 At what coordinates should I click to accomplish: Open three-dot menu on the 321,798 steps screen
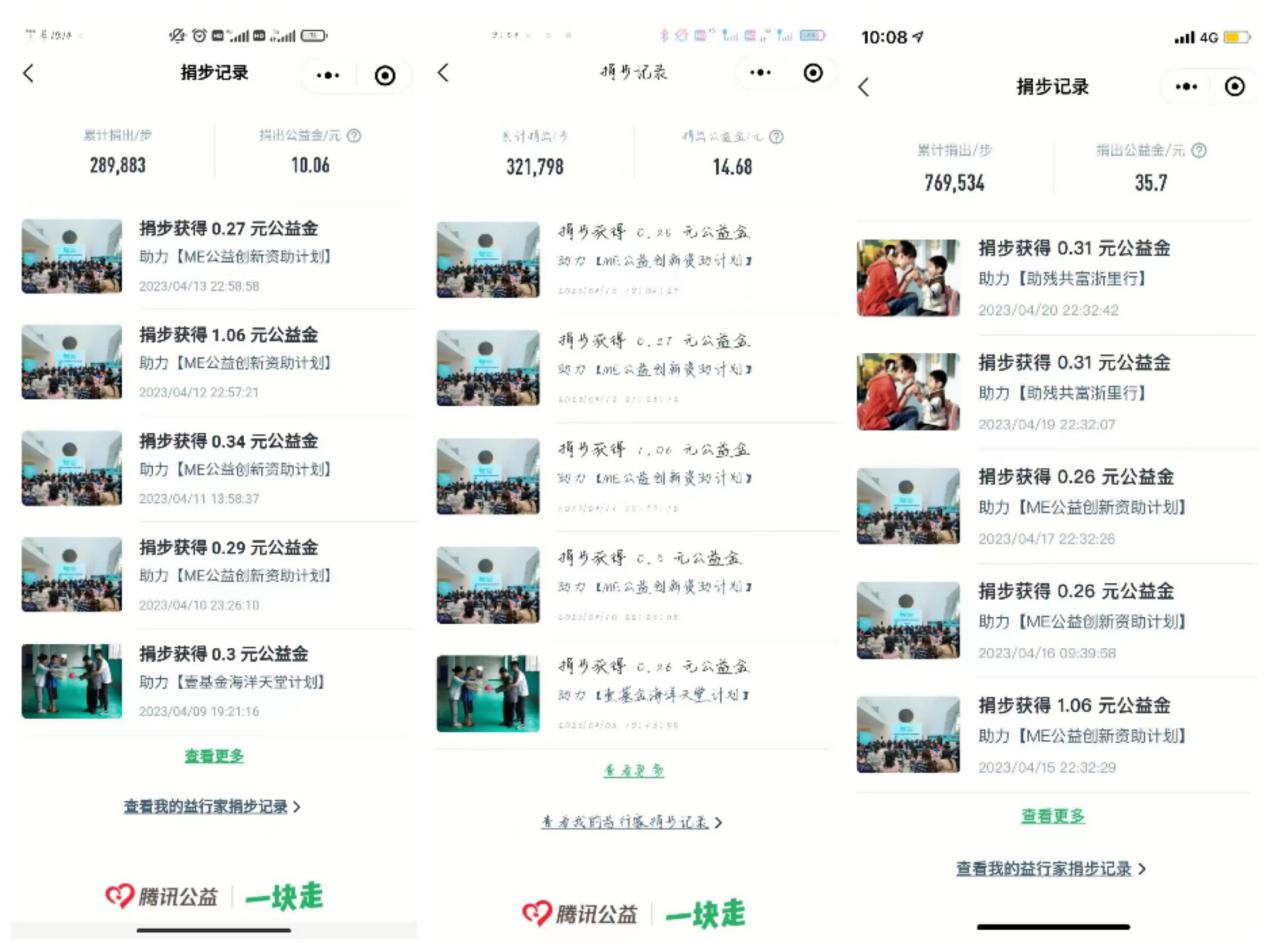[x=761, y=73]
